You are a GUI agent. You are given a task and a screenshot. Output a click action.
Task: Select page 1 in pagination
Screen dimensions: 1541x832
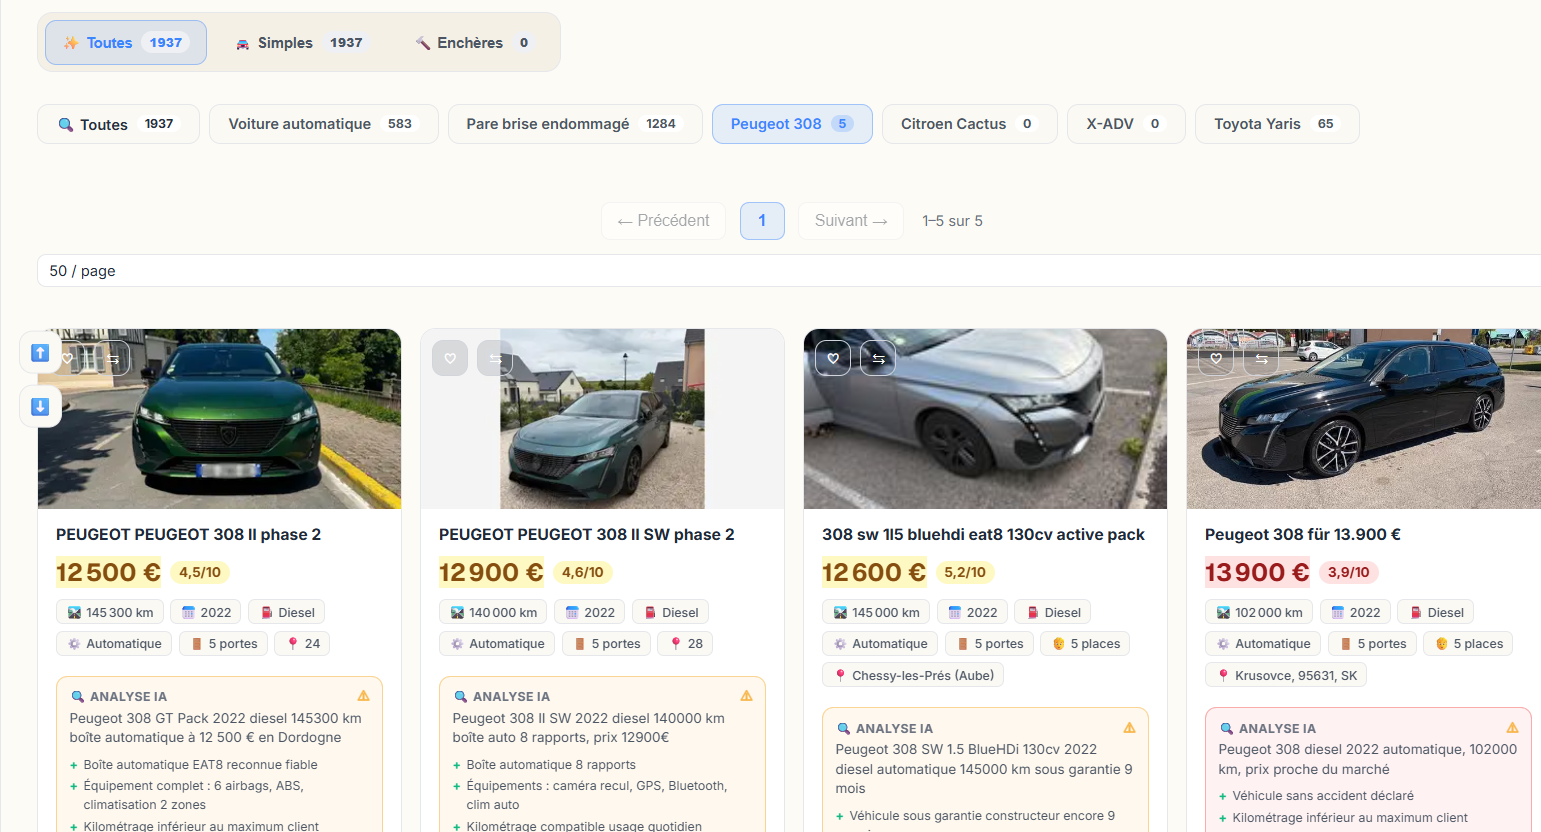pos(762,221)
